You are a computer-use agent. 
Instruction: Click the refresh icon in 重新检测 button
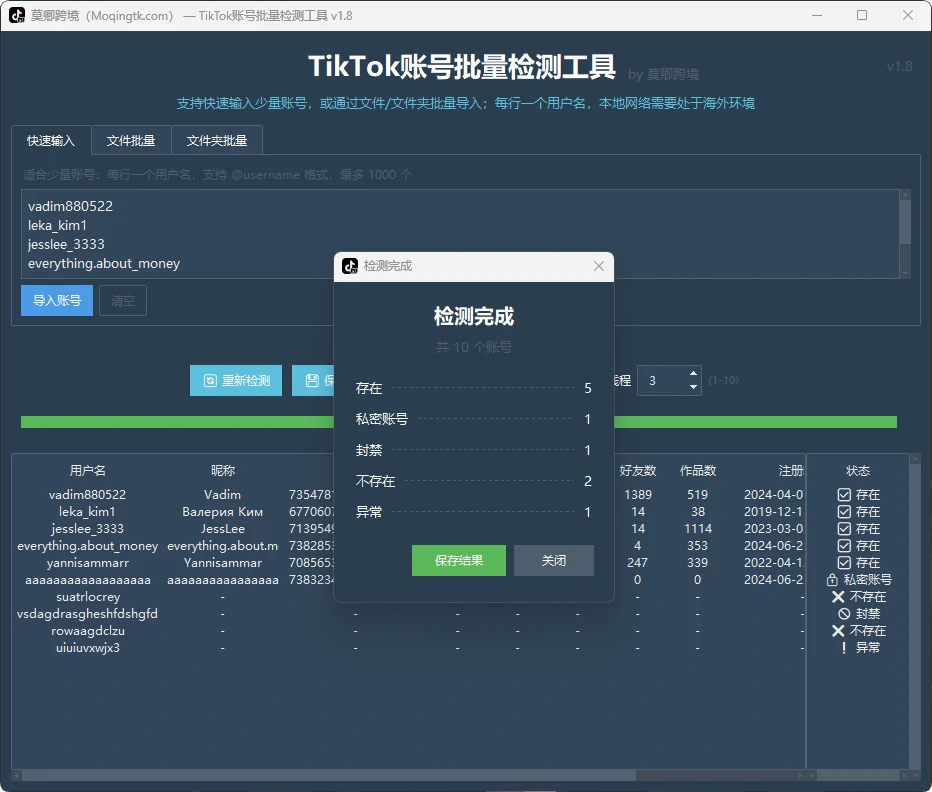[x=210, y=381]
